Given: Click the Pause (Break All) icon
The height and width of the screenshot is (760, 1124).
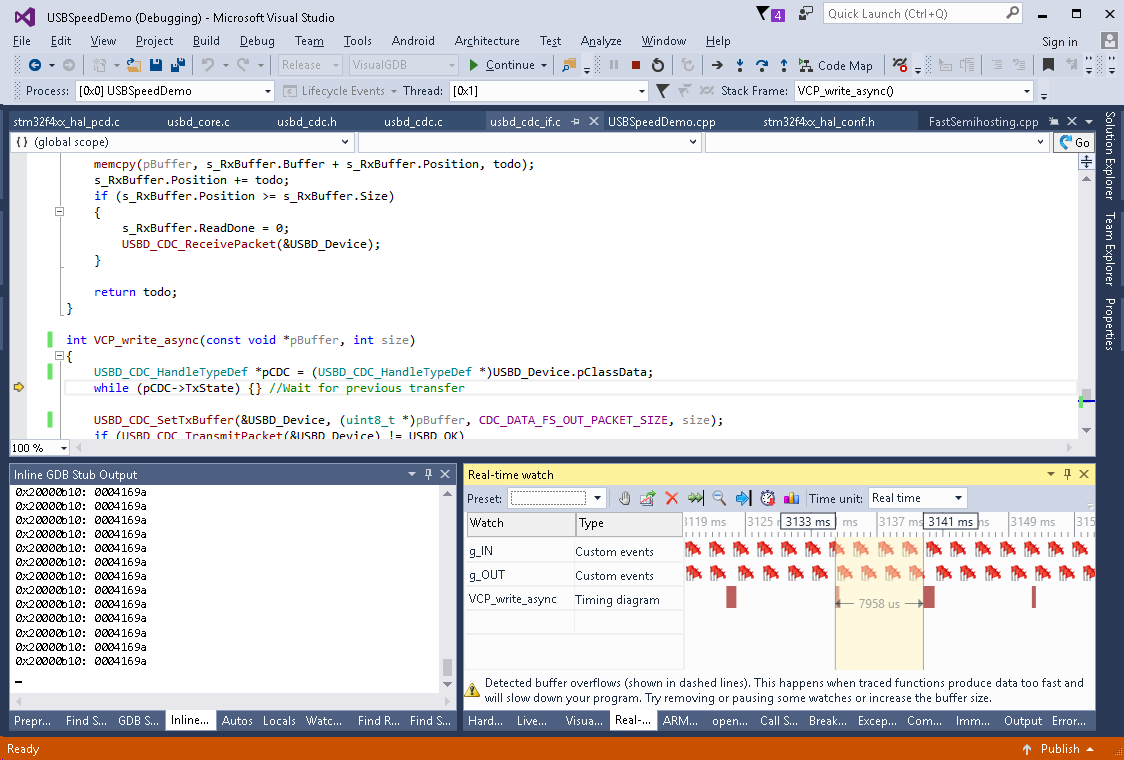Looking at the screenshot, I should pos(614,65).
